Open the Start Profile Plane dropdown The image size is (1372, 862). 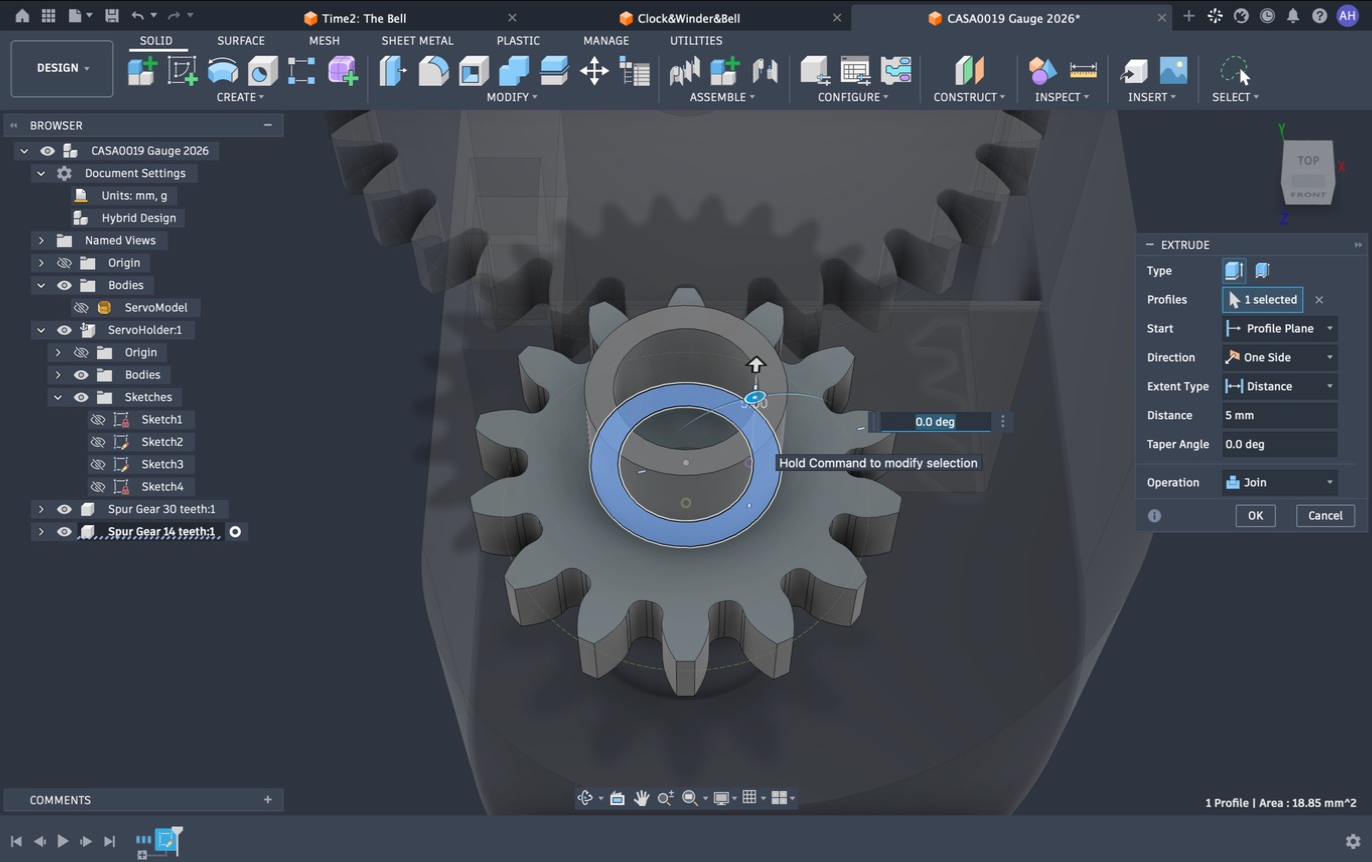[x=1279, y=328]
